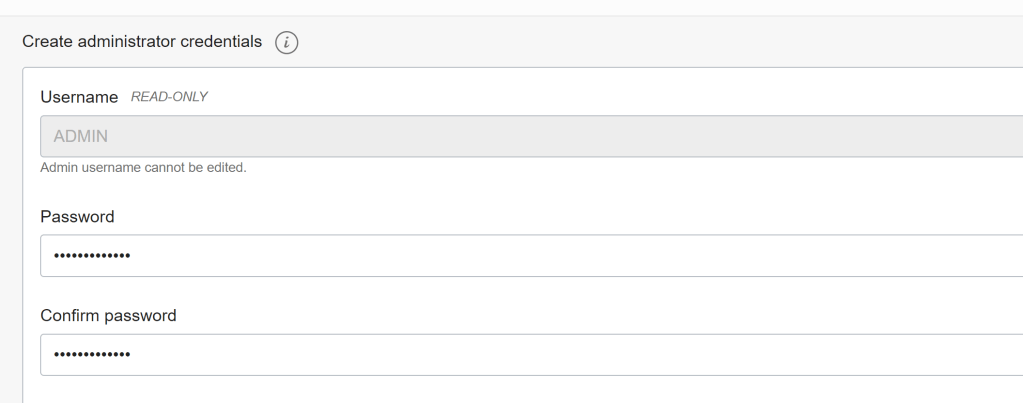Place cursor after the last Password dot

pyautogui.click(x=132, y=255)
